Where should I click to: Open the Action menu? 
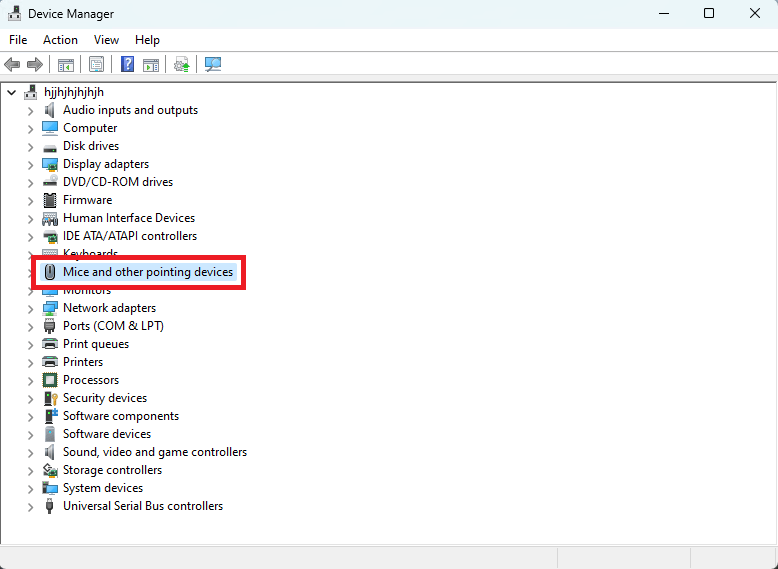[x=60, y=40]
